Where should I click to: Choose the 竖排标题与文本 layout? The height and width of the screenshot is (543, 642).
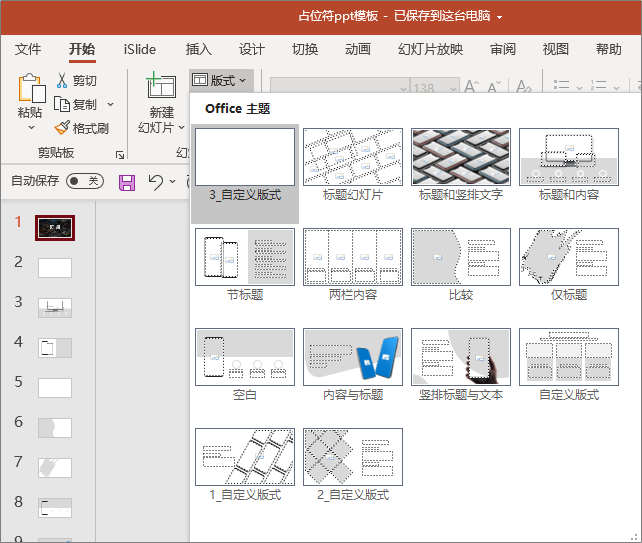[x=461, y=364]
